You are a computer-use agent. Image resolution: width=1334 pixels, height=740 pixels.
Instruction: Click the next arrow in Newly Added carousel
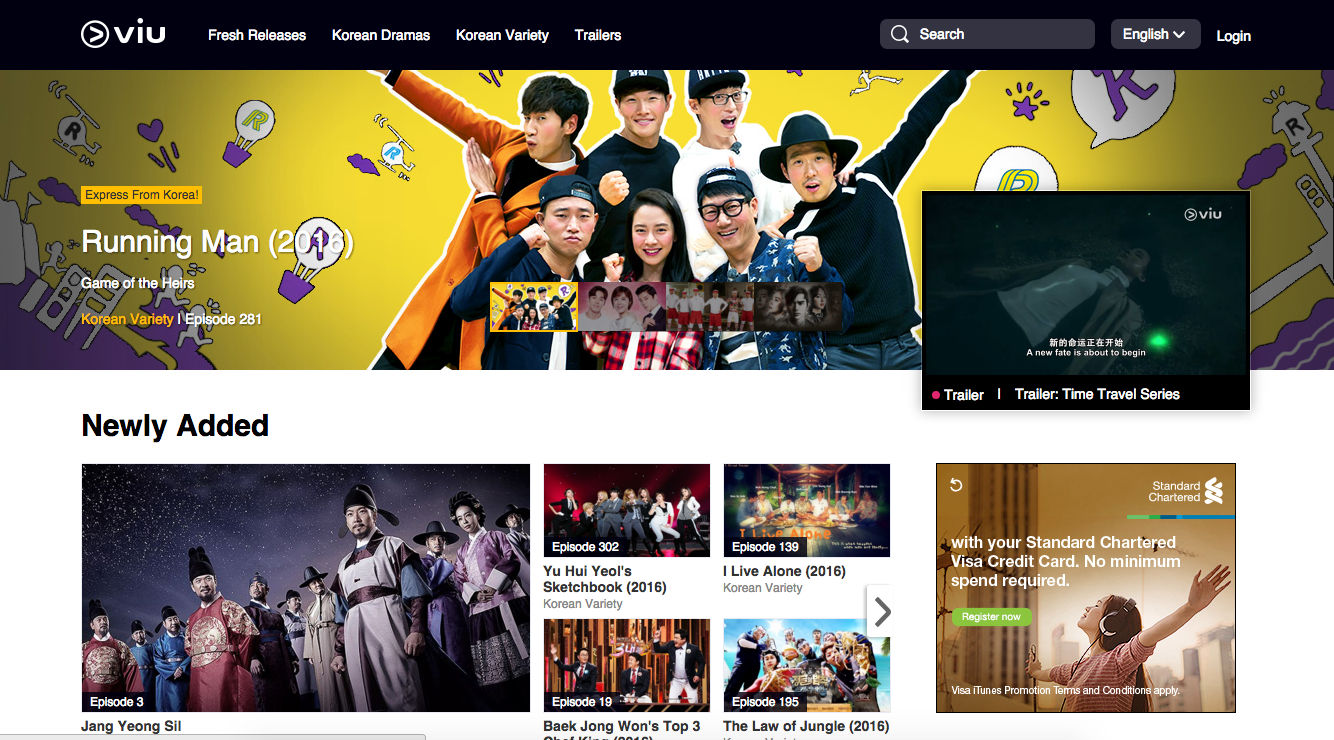coord(881,611)
